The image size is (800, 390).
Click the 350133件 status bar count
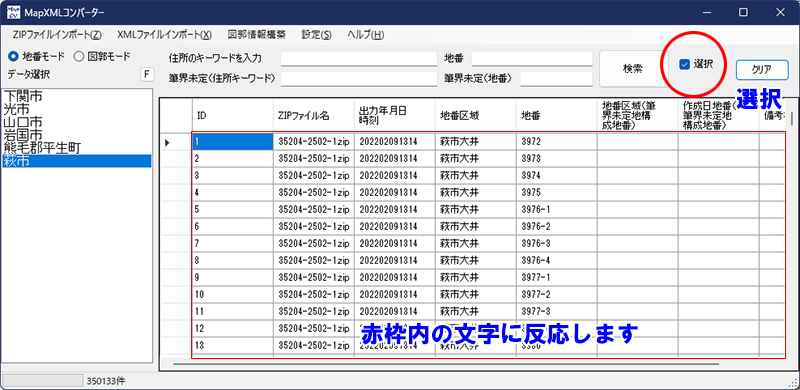(x=106, y=381)
